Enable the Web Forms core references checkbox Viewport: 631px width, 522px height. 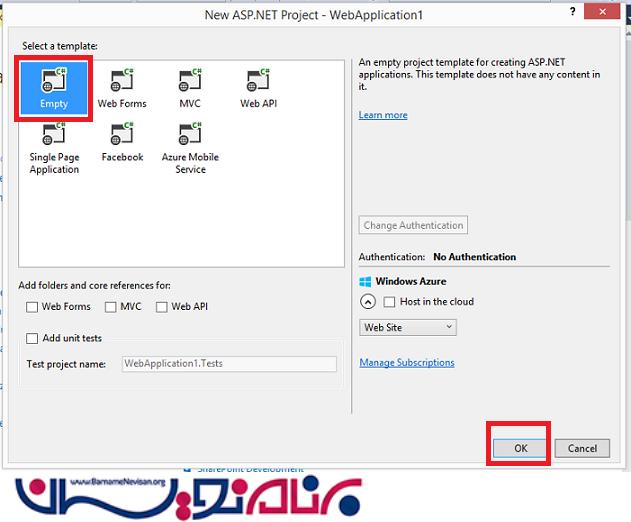click(x=32, y=307)
